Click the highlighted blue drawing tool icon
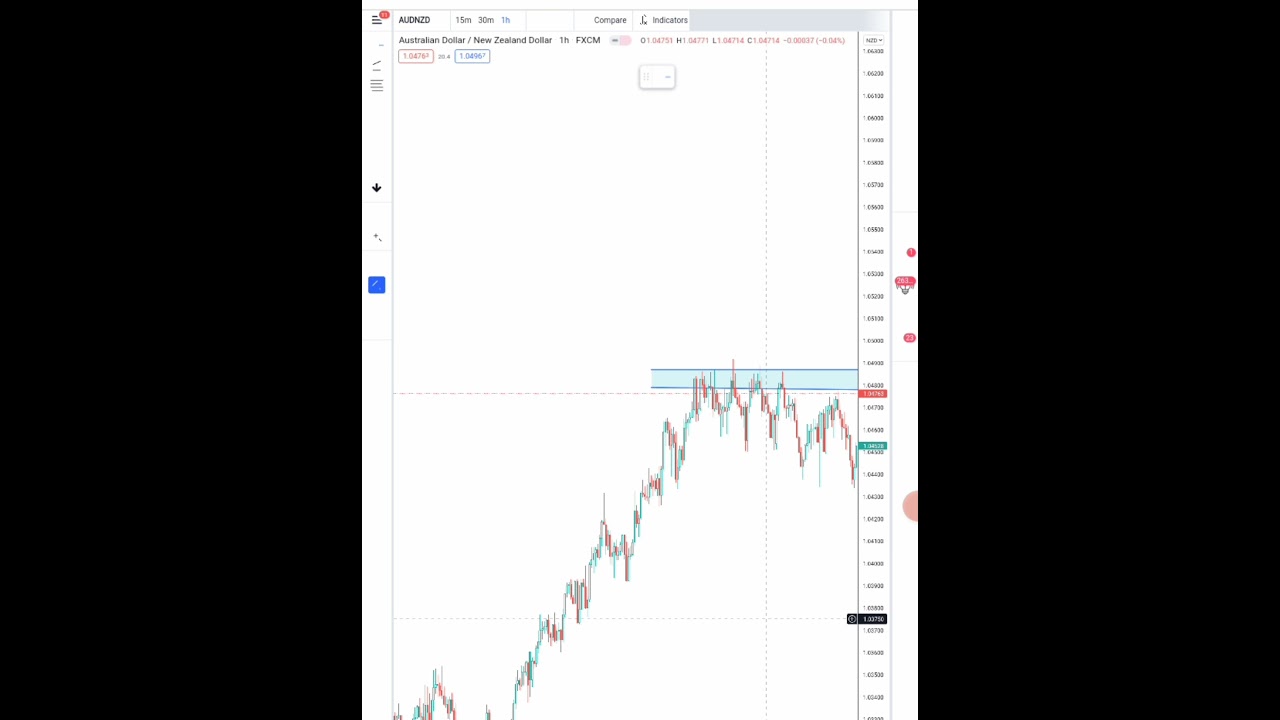 (x=377, y=285)
